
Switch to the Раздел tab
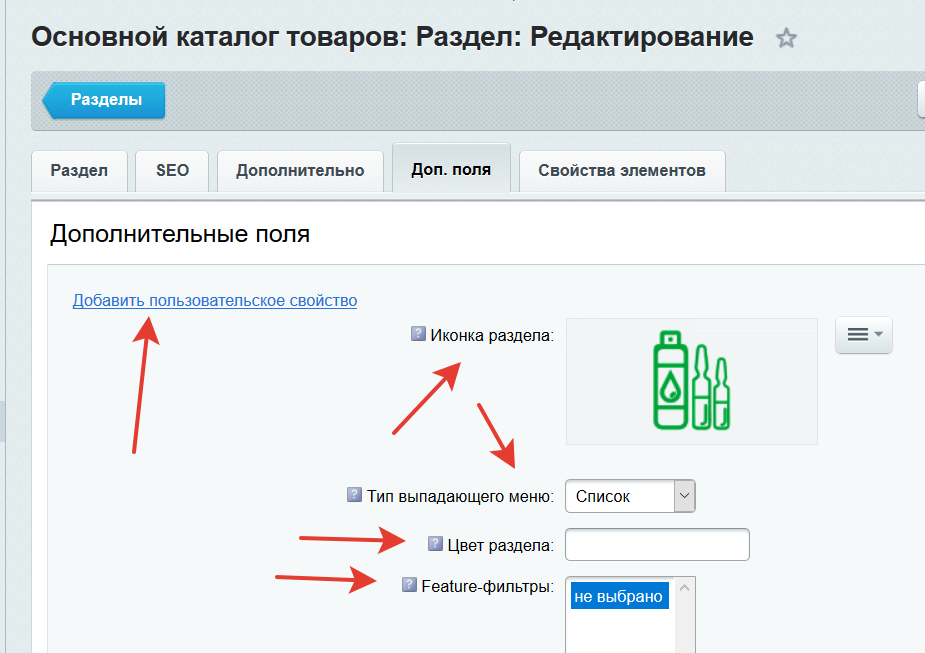point(79,170)
